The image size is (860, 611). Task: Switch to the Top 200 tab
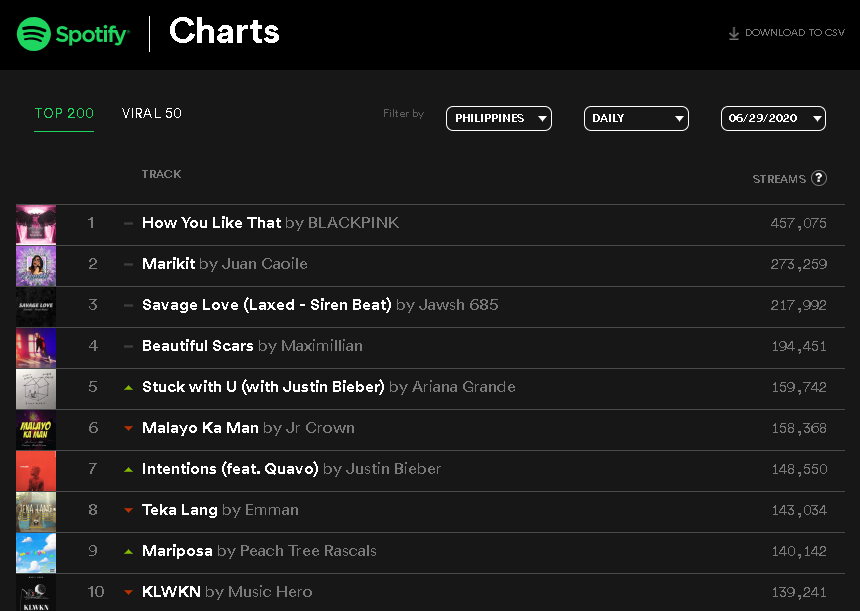tap(64, 114)
